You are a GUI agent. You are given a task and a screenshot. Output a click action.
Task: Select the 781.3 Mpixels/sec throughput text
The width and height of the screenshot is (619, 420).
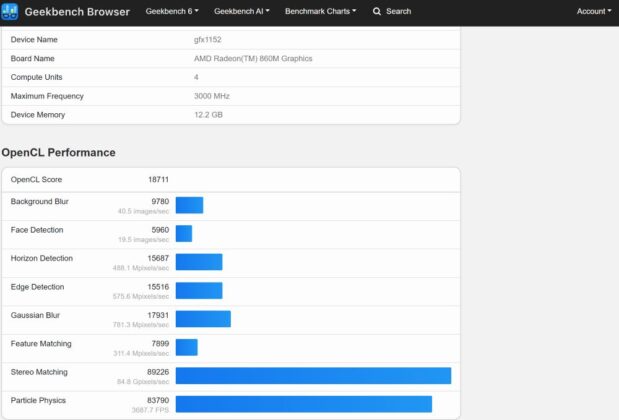click(x=141, y=325)
